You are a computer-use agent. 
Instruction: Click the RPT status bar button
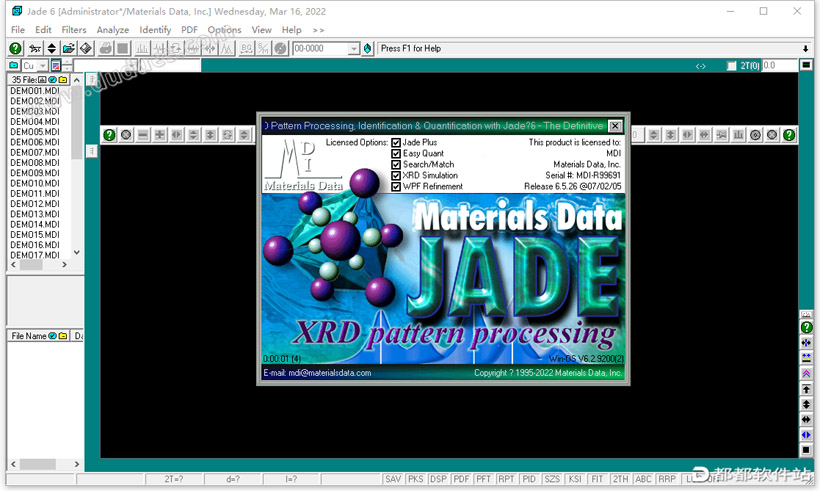point(506,479)
